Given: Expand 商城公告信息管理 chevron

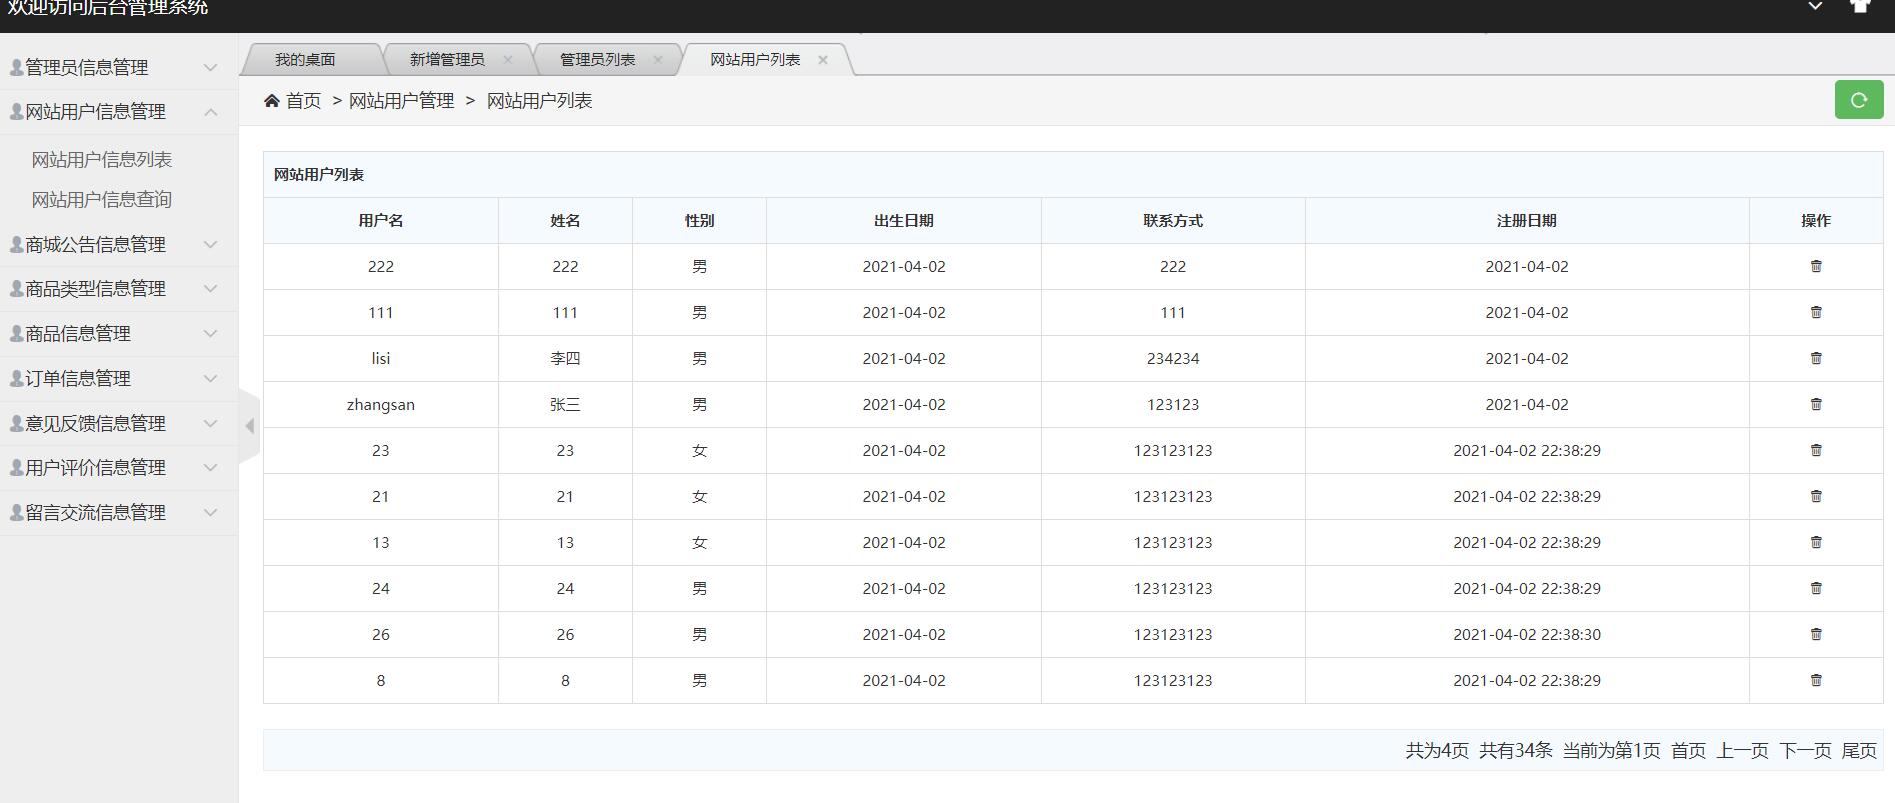Looking at the screenshot, I should click(210, 244).
